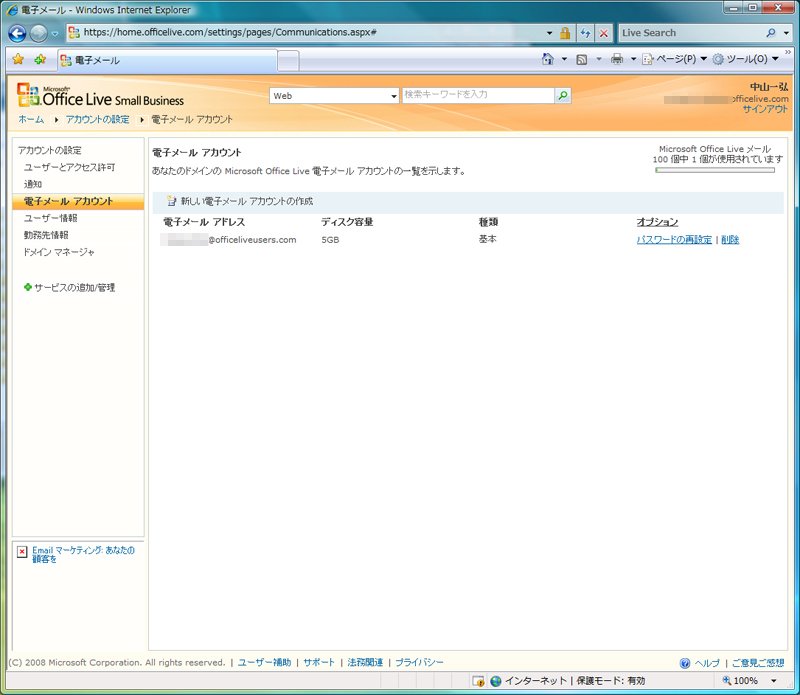Click the ヘルプ footer link
The height and width of the screenshot is (695, 800).
coord(707,663)
